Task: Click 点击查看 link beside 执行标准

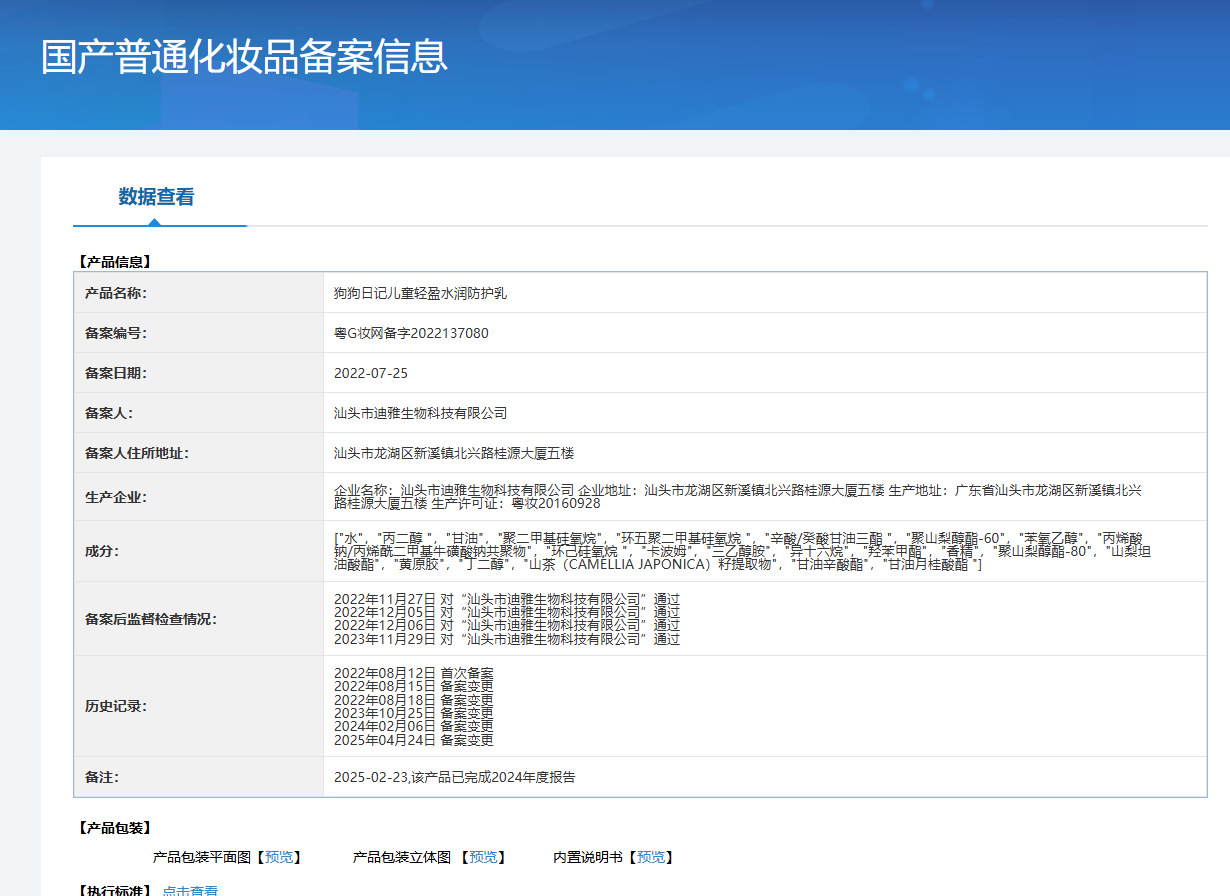Action: point(190,890)
